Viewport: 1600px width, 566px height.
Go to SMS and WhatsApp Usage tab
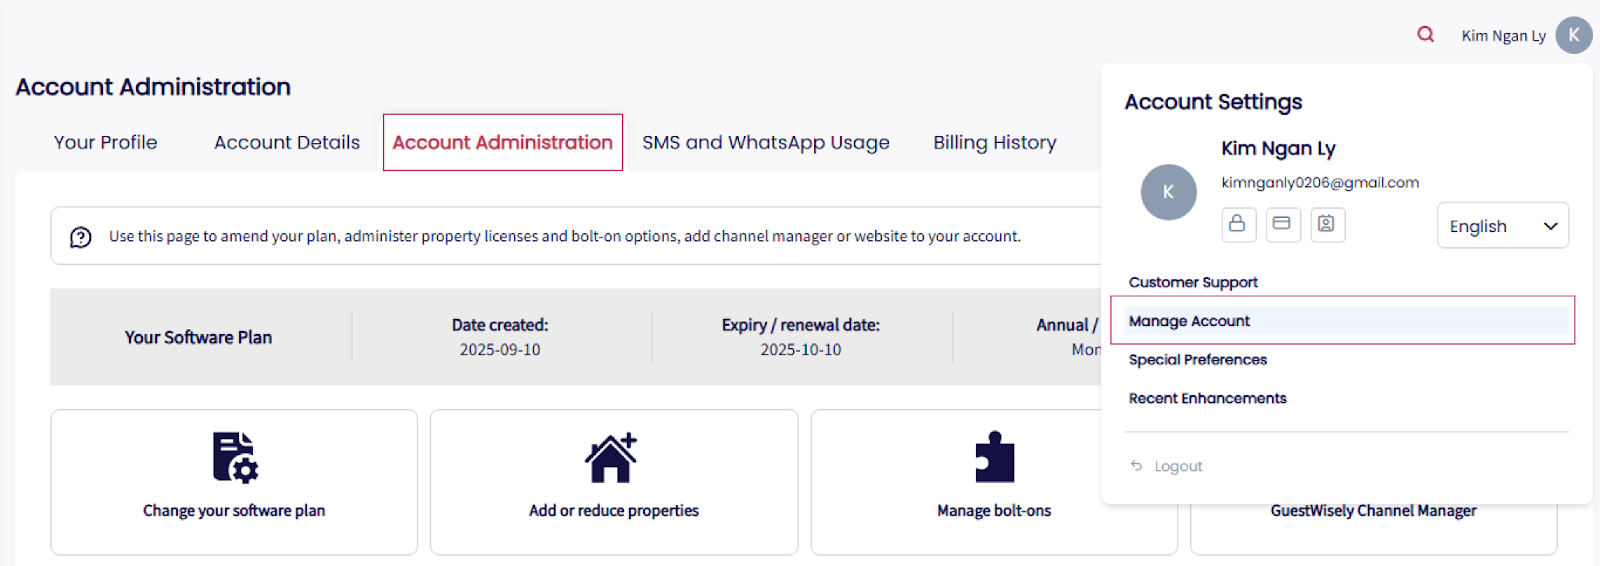(765, 143)
